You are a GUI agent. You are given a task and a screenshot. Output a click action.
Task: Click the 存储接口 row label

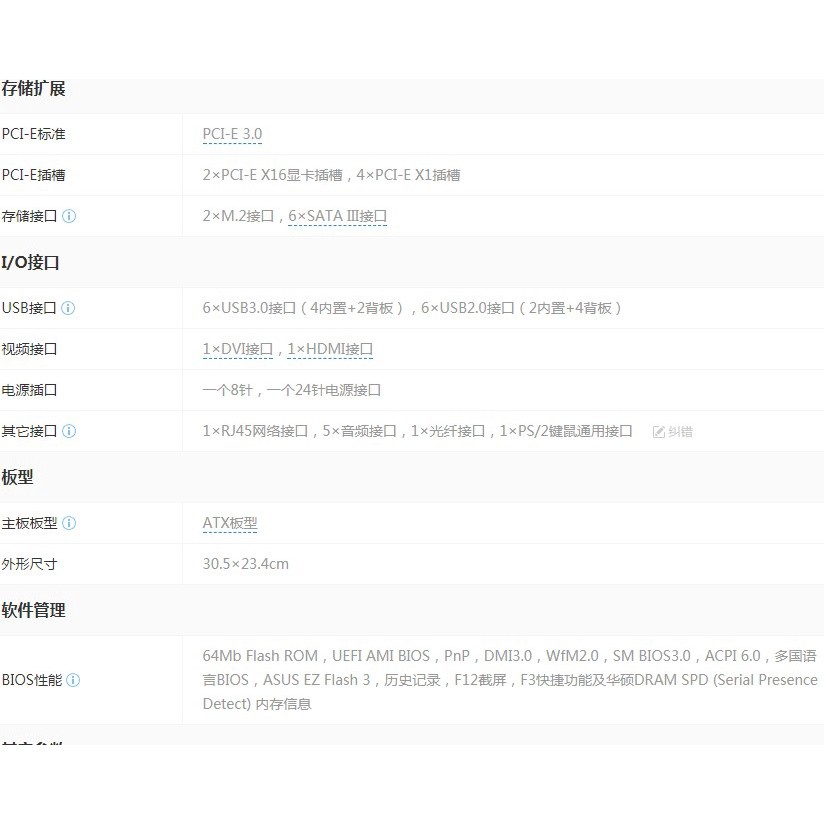(x=29, y=216)
